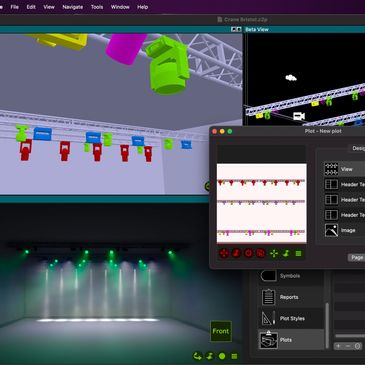Click the red circular power-style icon

coord(248,253)
